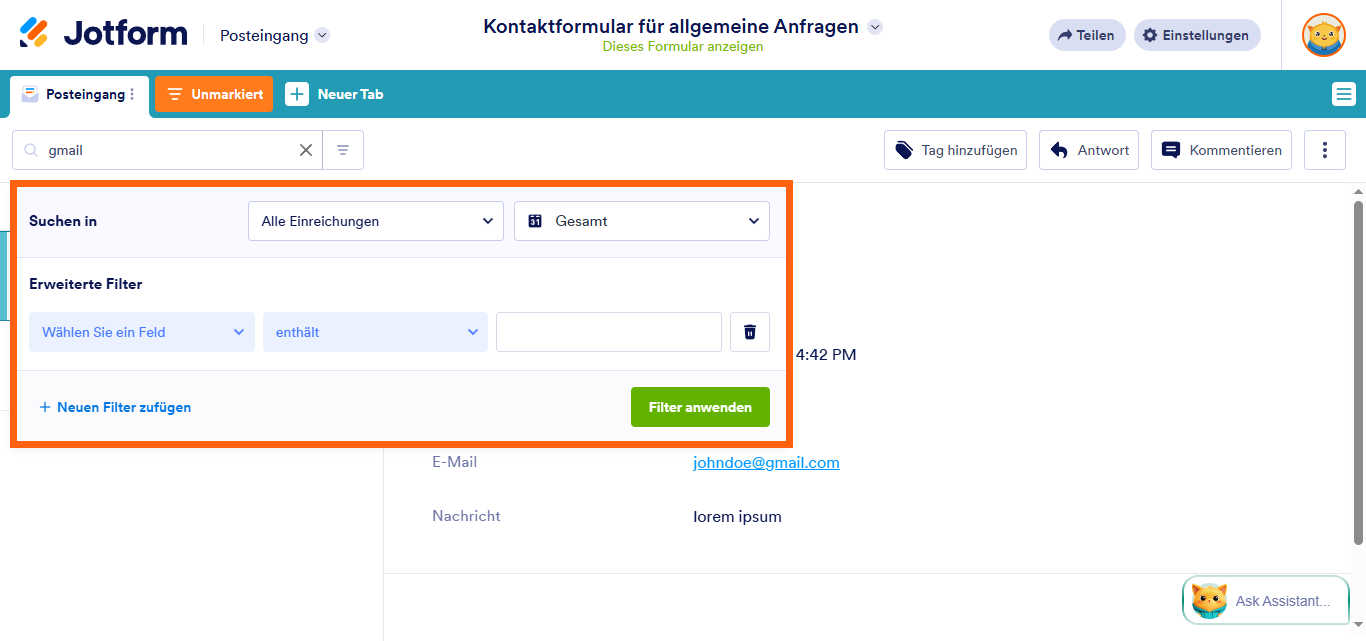
Task: Delete the filter row using the trash icon
Action: tap(749, 331)
